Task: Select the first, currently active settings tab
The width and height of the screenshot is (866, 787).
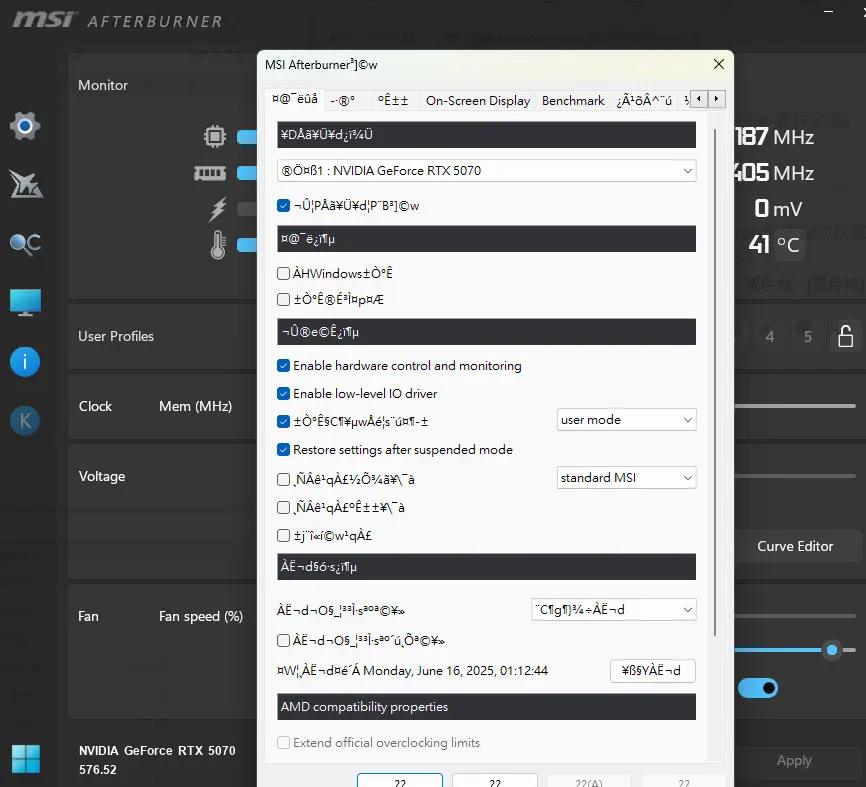Action: pos(295,99)
